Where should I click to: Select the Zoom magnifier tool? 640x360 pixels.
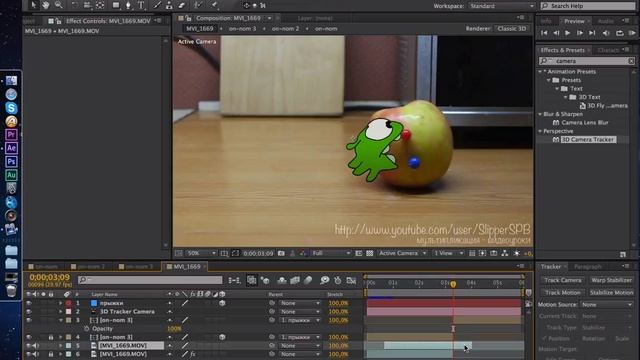[58, 5]
